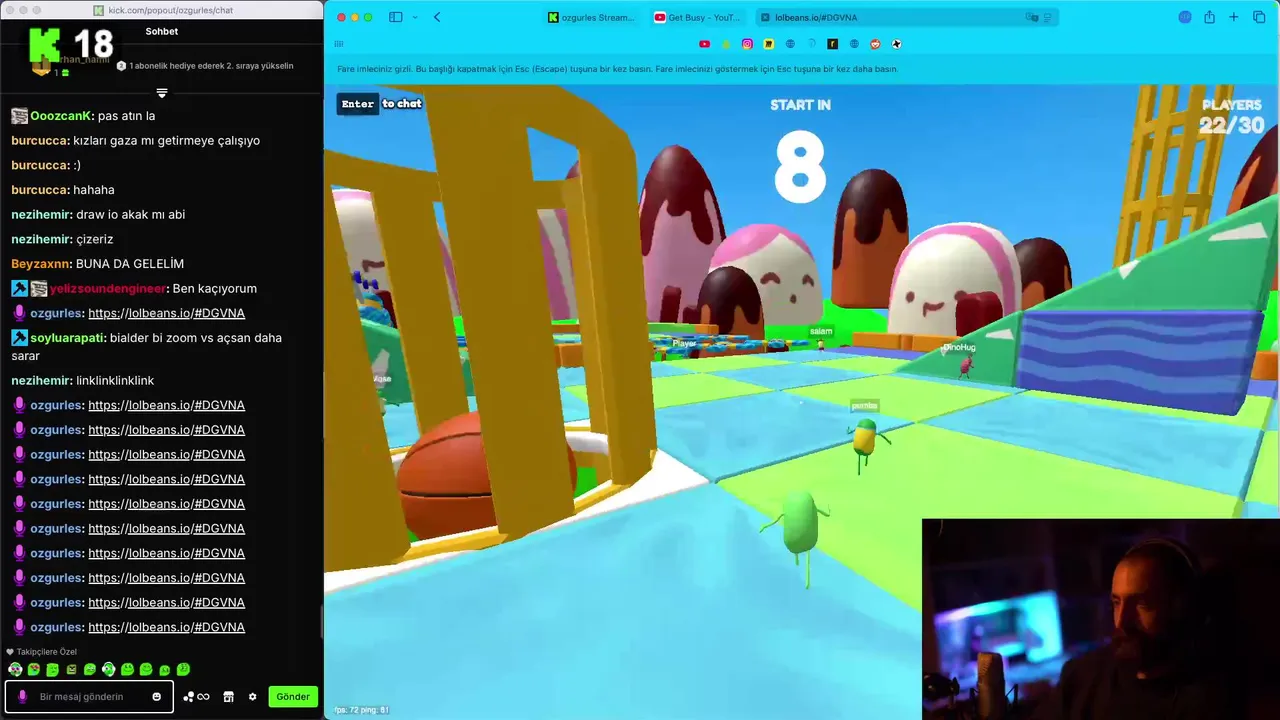Click the fps and ping readout
The height and width of the screenshot is (720, 1280).
coord(361,710)
